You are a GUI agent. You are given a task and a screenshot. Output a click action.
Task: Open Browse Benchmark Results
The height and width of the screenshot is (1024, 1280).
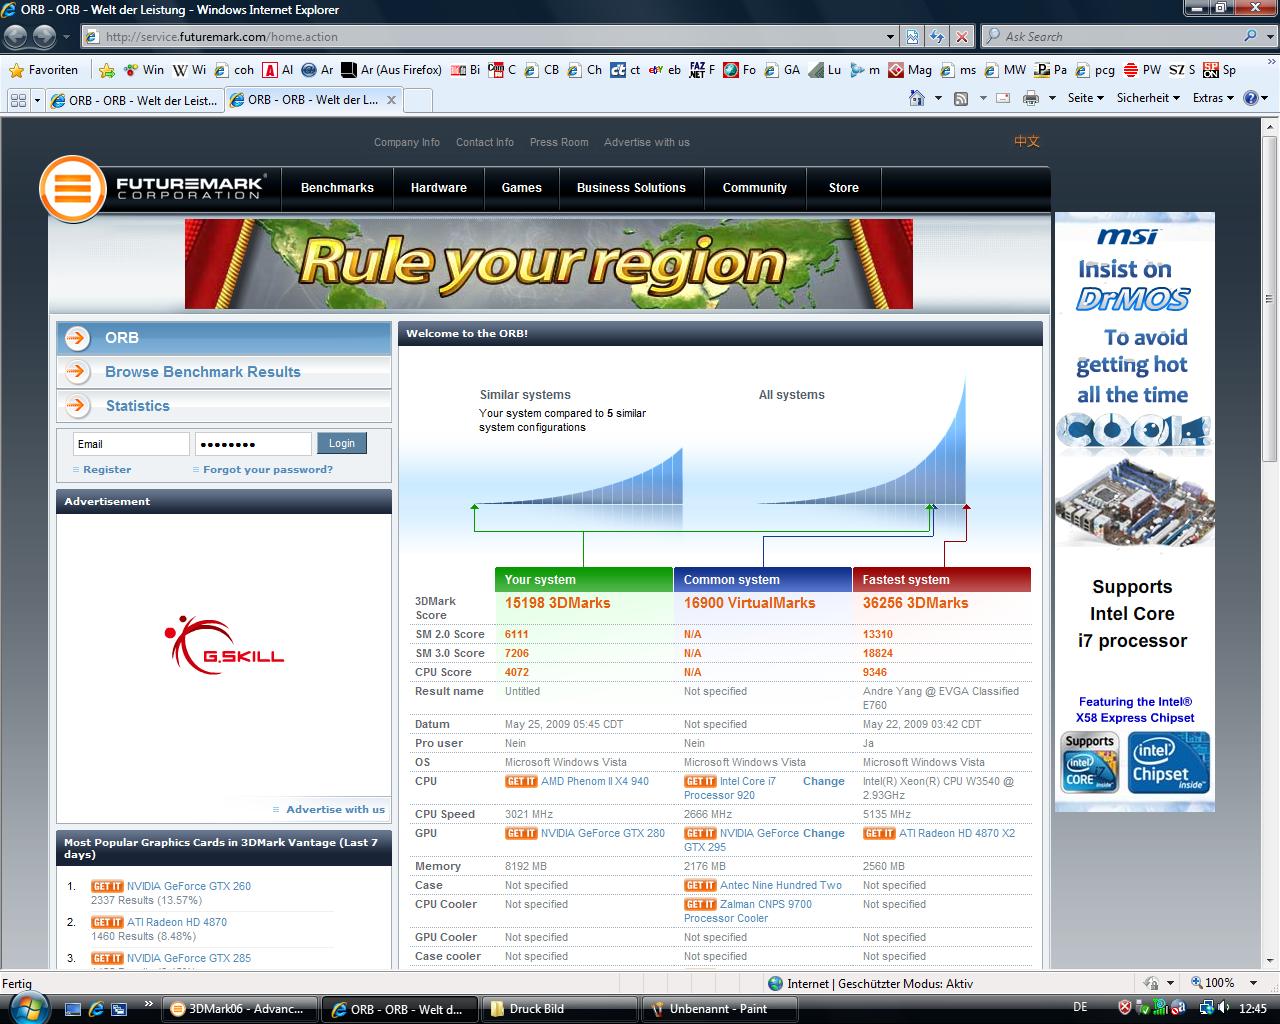(x=224, y=372)
